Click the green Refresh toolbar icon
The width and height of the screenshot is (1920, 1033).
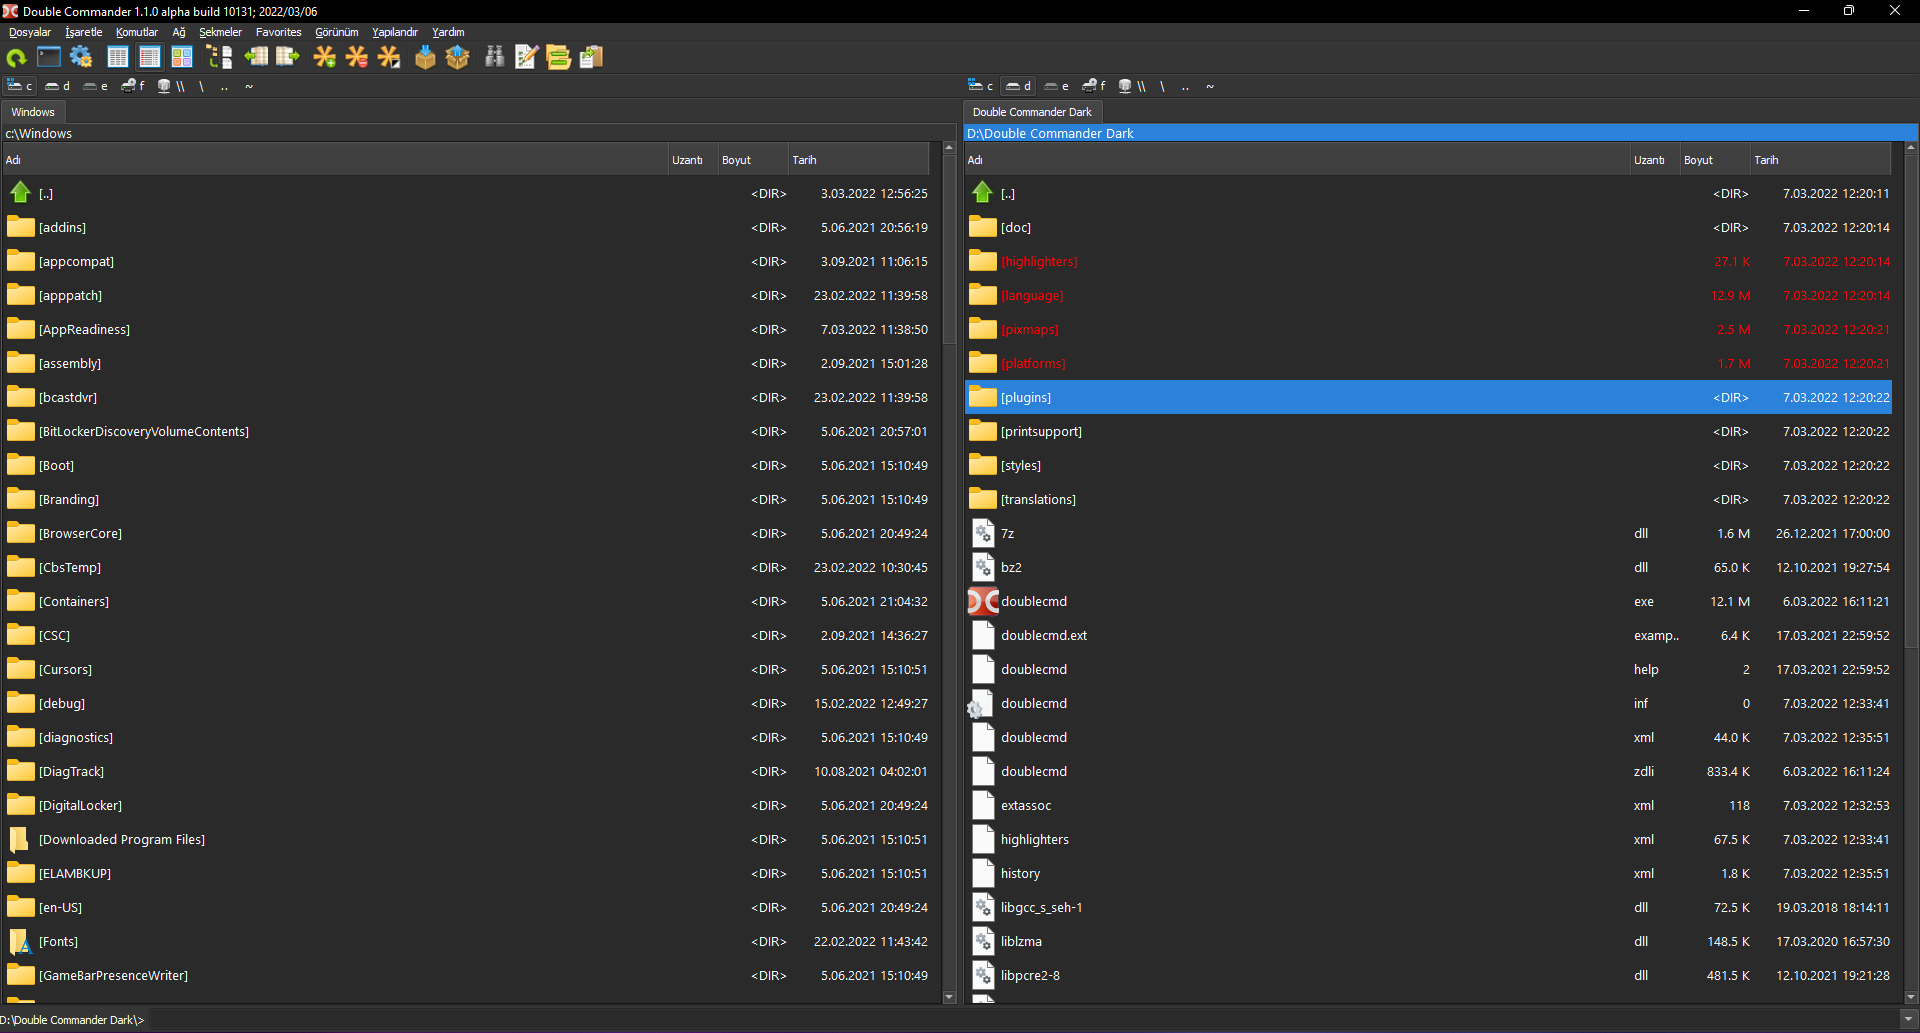(17, 57)
